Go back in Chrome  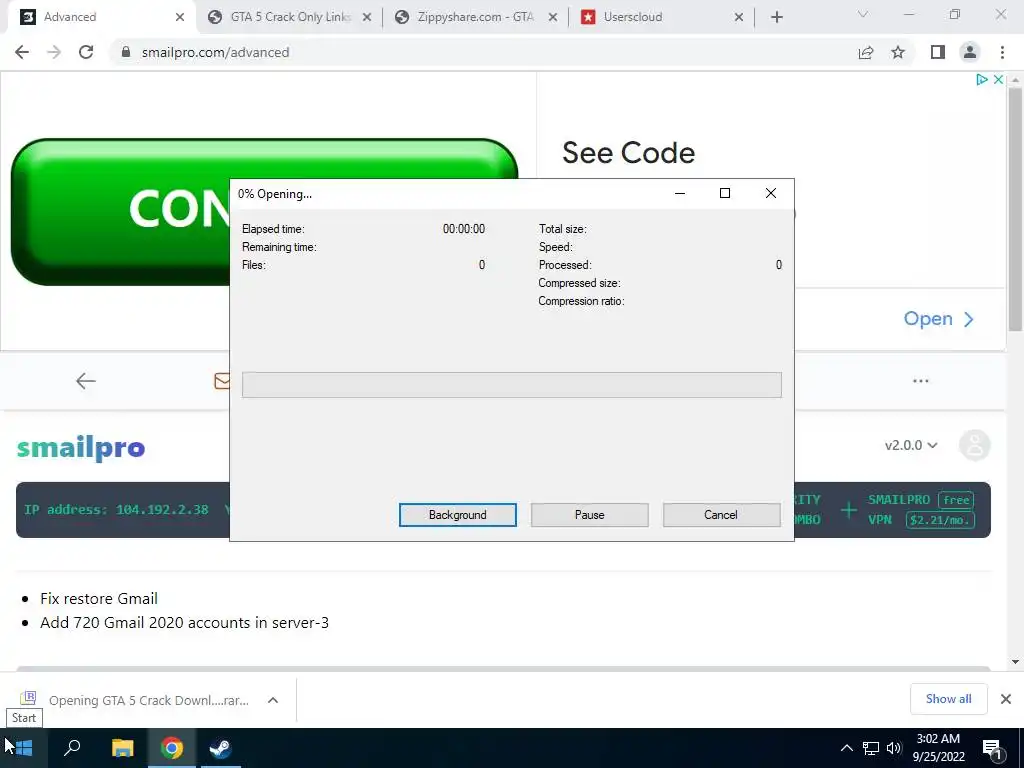pyautogui.click(x=22, y=52)
